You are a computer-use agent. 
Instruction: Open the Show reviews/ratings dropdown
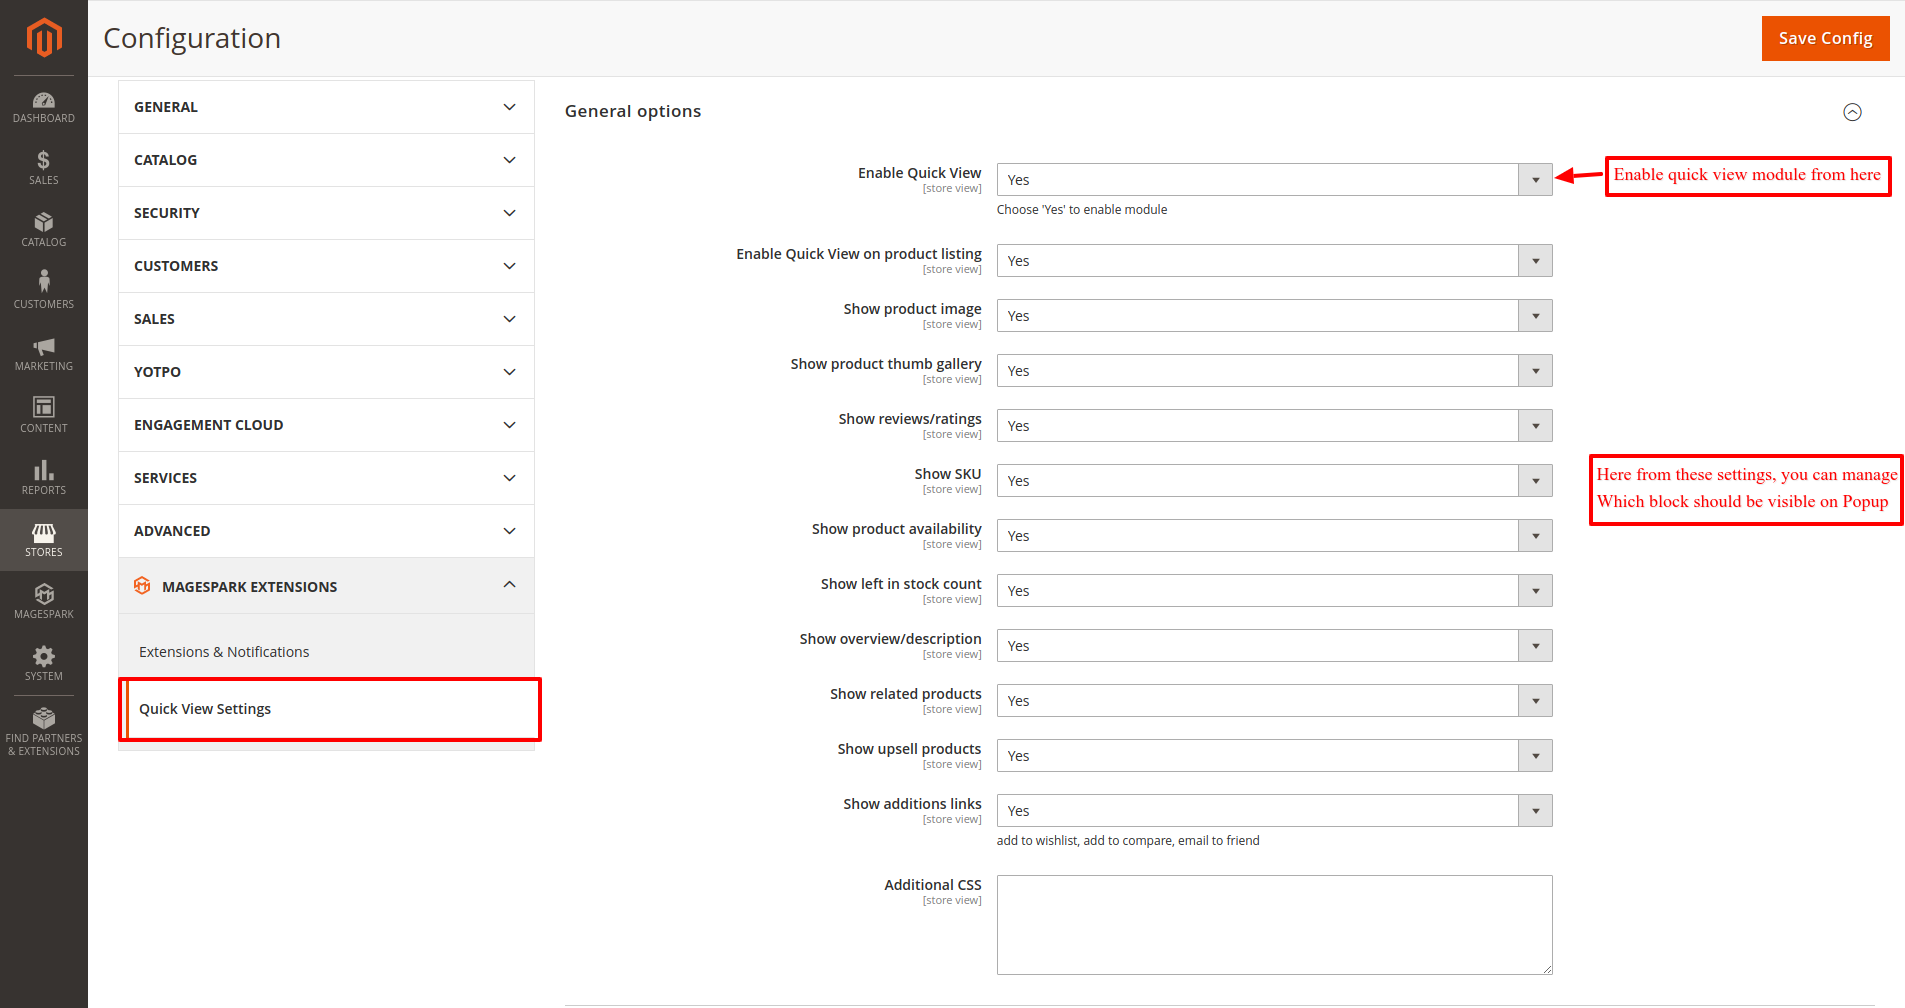(x=1274, y=426)
